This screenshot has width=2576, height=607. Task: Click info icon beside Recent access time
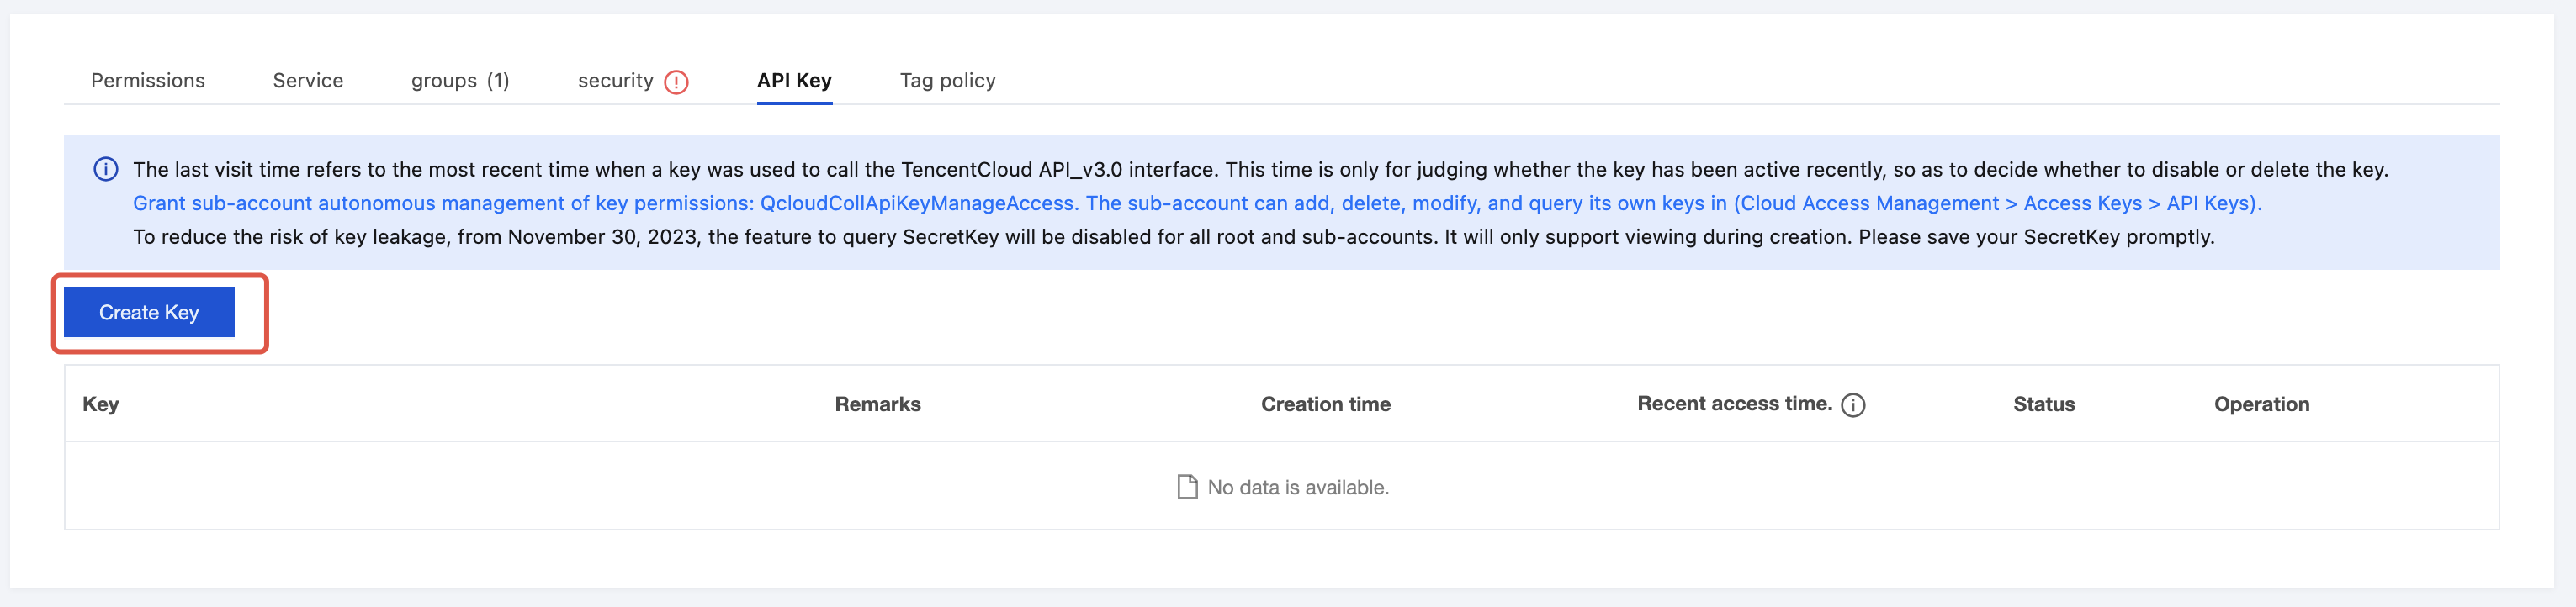[1853, 405]
